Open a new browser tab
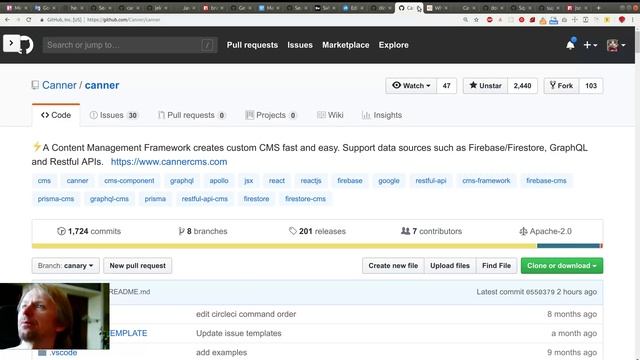Image resolution: width=640 pixels, height=360 pixels. point(599,8)
